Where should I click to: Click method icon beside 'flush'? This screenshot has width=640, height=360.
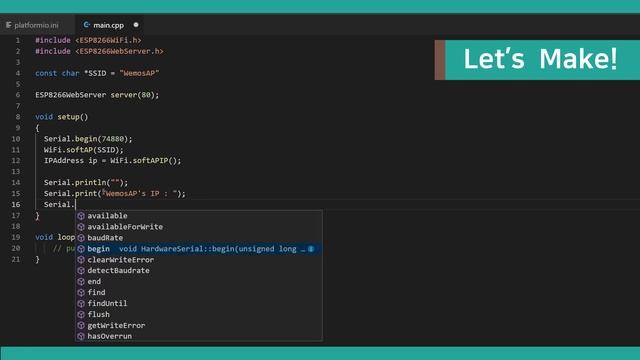(81, 315)
